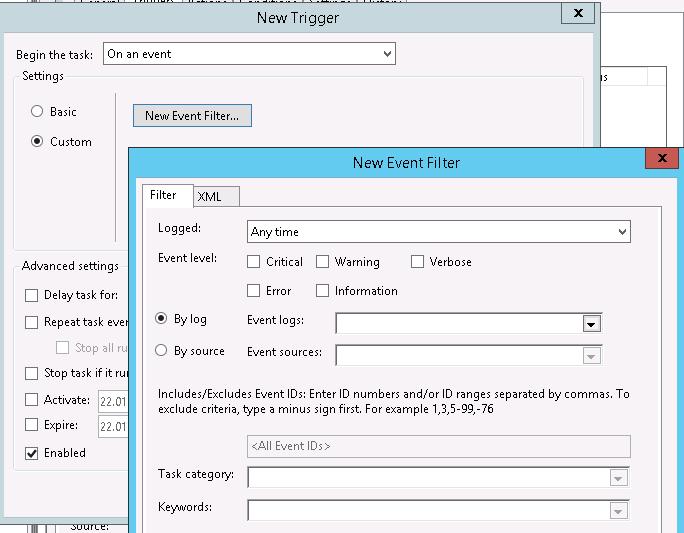Viewport: 684px width, 533px height.
Task: Select the By source radio button
Action: tap(161, 350)
